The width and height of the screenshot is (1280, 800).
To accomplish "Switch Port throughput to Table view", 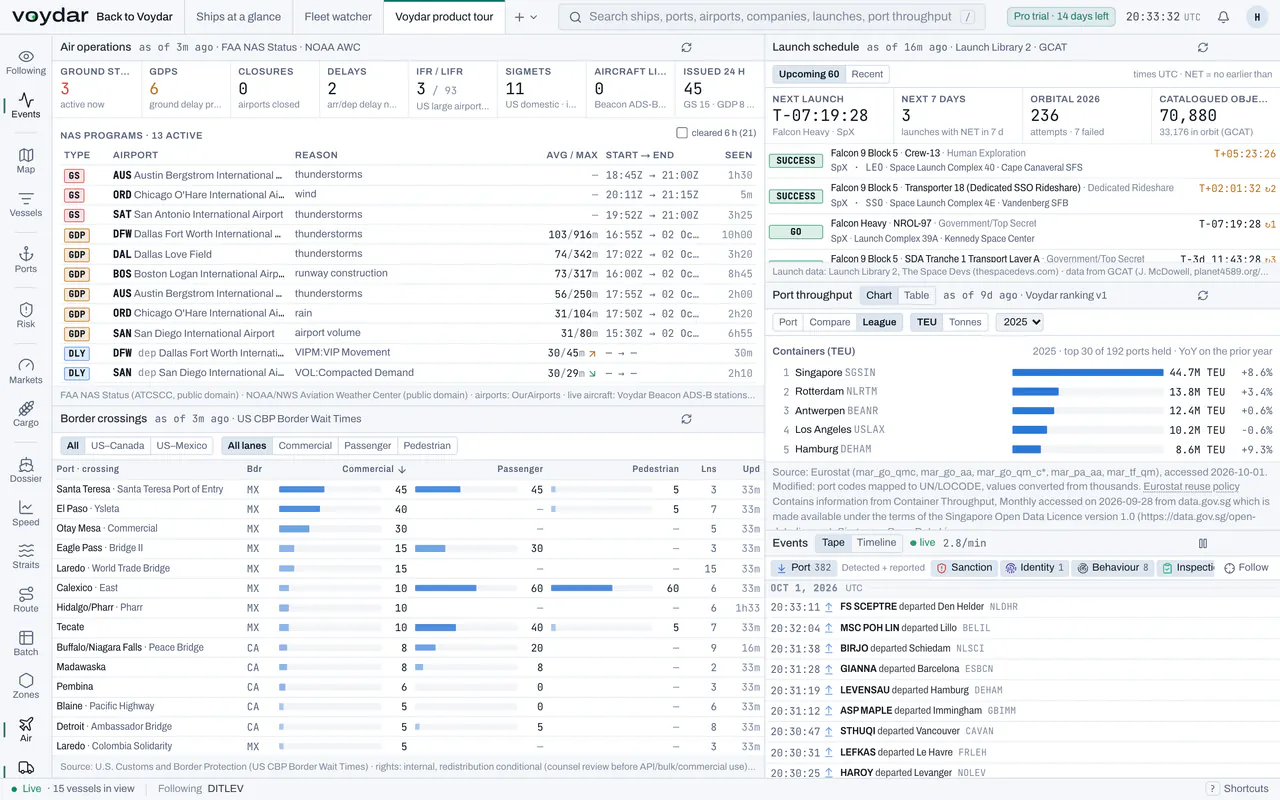I will coord(917,295).
